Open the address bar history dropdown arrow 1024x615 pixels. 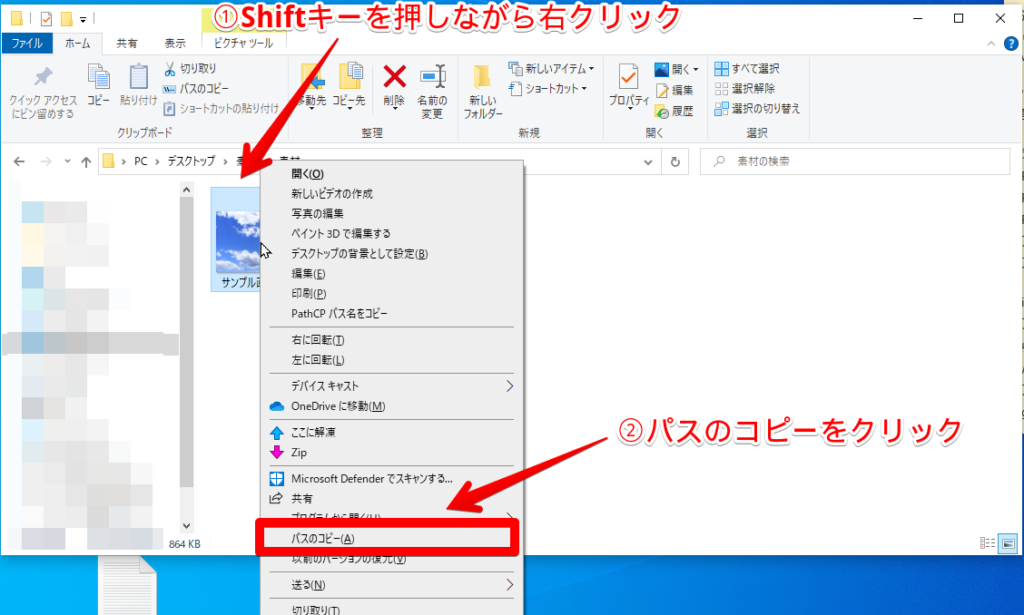tap(648, 162)
